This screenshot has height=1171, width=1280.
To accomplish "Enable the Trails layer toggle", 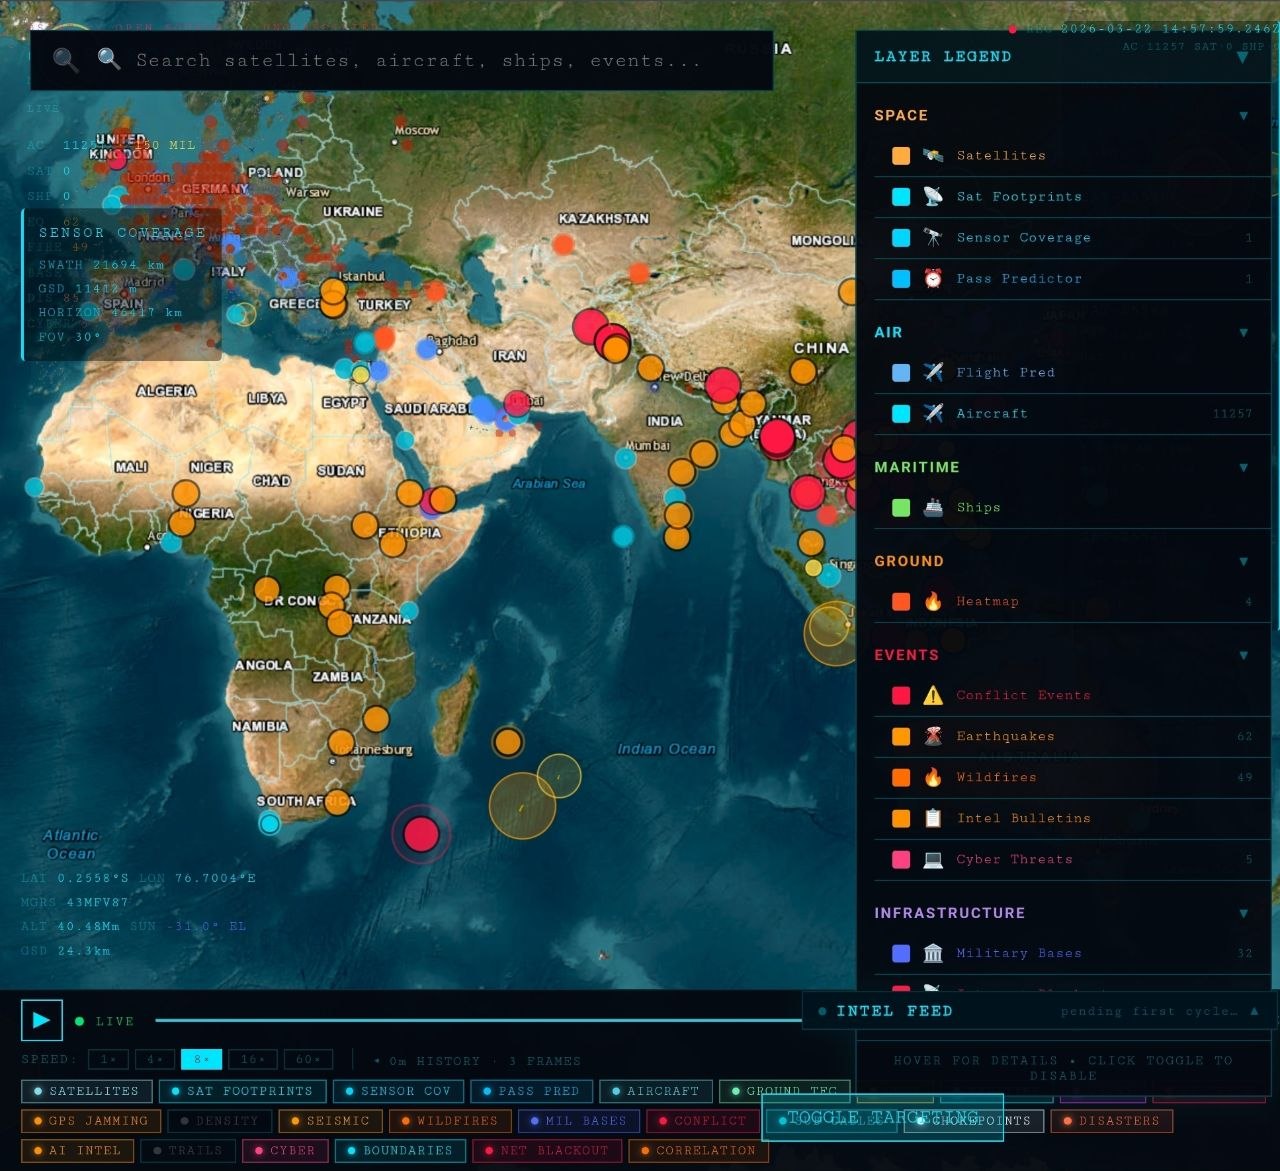I will 187,1151.
